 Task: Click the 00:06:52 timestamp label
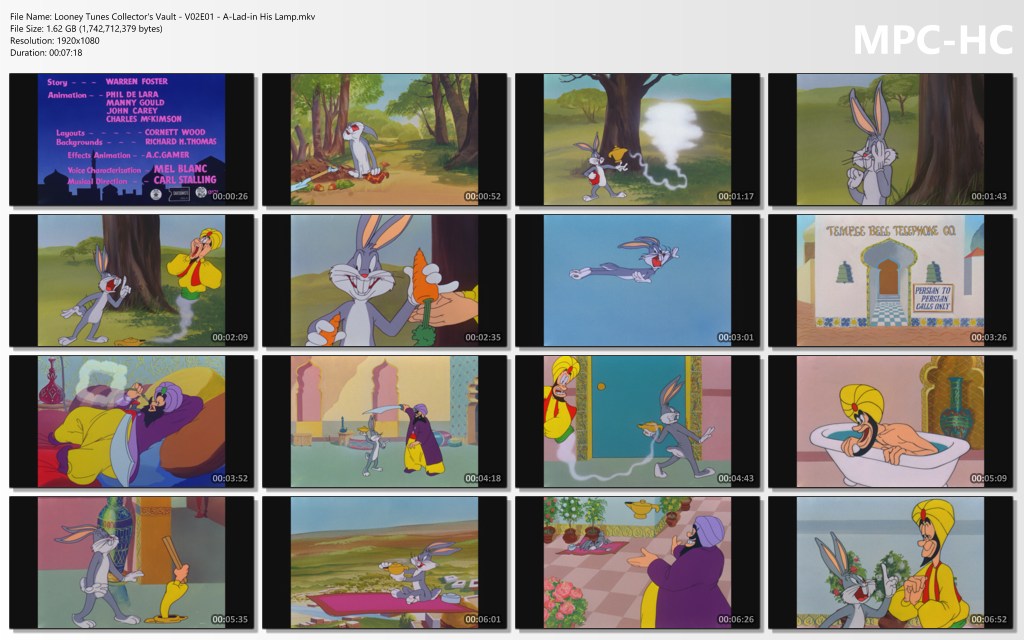tap(989, 619)
